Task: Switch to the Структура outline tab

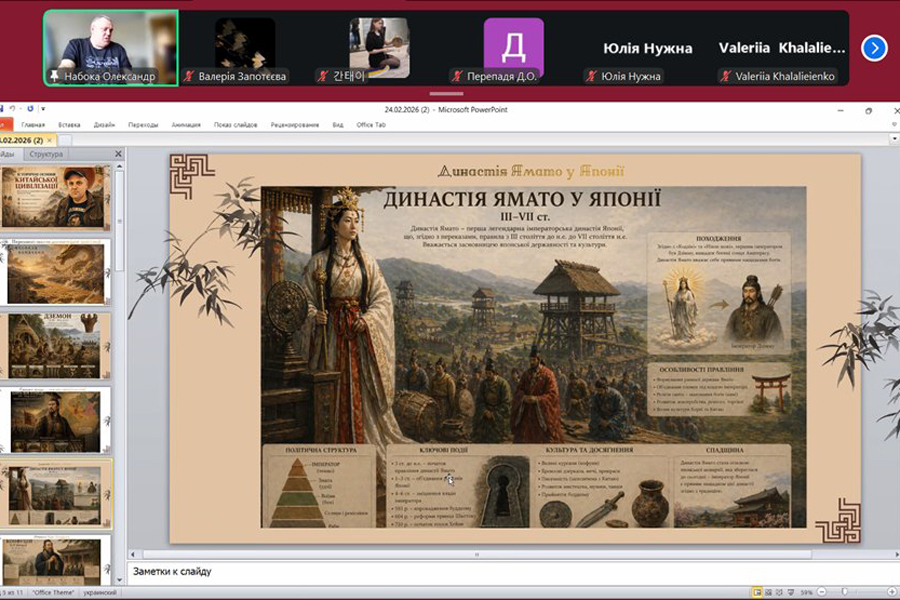Action: pyautogui.click(x=46, y=154)
